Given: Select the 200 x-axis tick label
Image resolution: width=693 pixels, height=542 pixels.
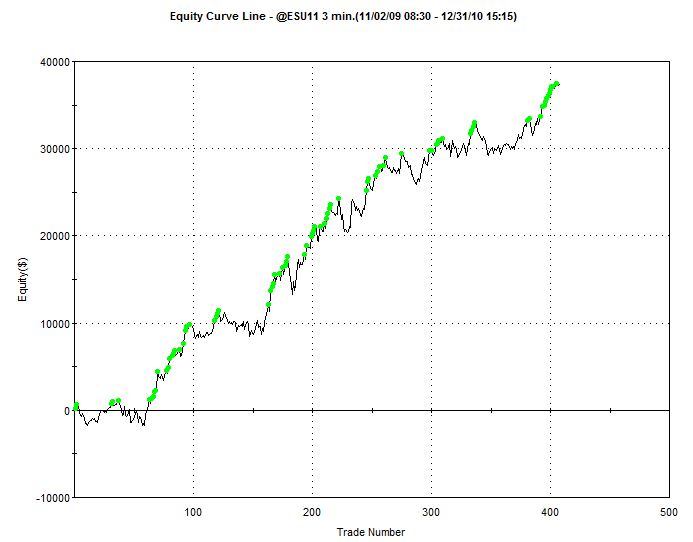Looking at the screenshot, I should (312, 512).
